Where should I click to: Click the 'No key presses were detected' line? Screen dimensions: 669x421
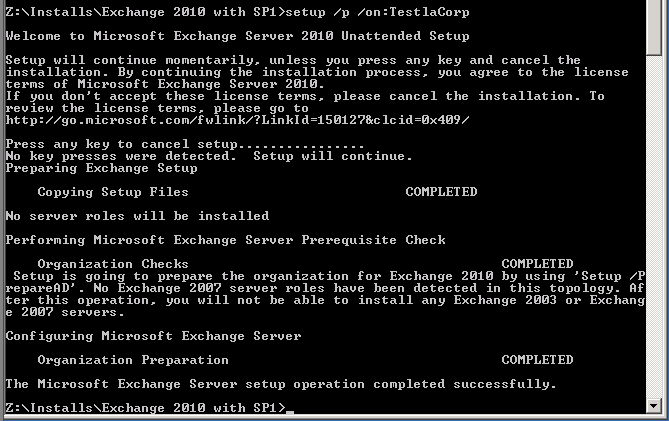pyautogui.click(x=209, y=156)
